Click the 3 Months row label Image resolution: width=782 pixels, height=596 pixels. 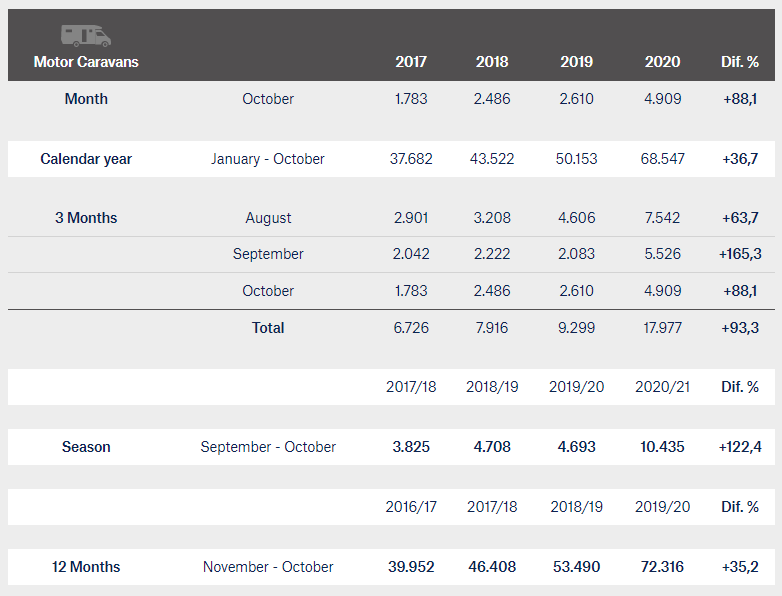pos(86,218)
